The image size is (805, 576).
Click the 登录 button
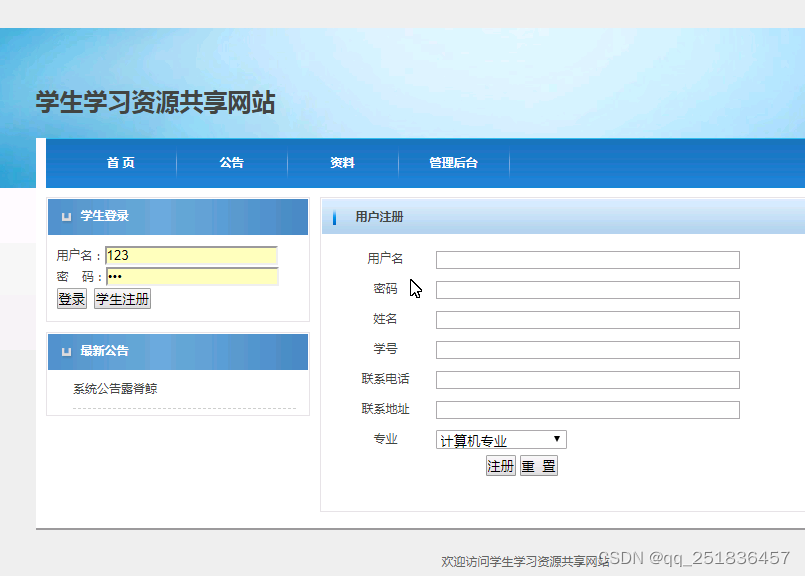coord(72,299)
